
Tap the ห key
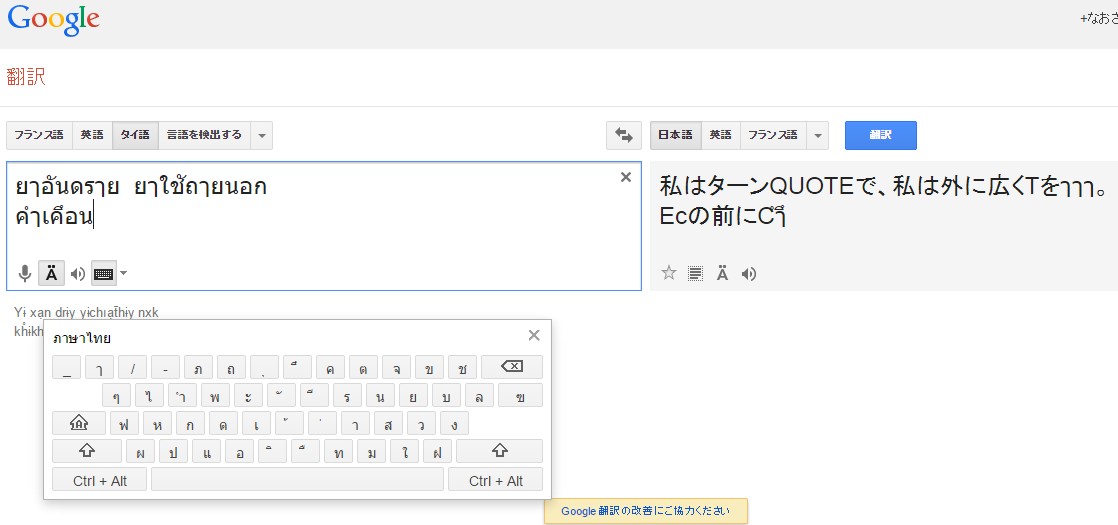point(158,423)
